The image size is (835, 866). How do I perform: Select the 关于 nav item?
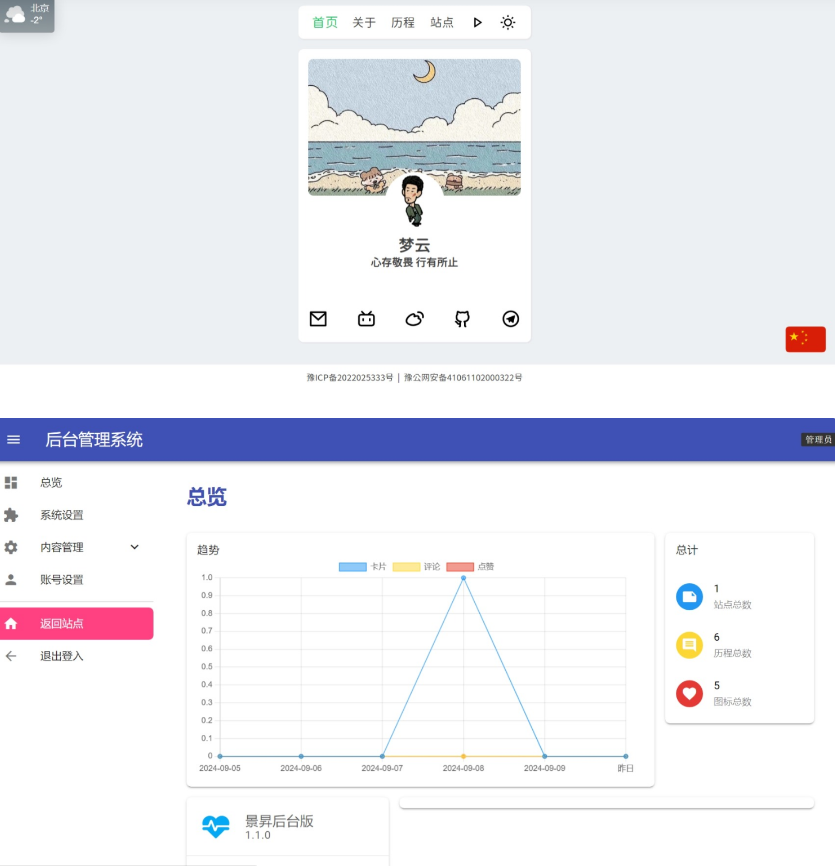(364, 22)
